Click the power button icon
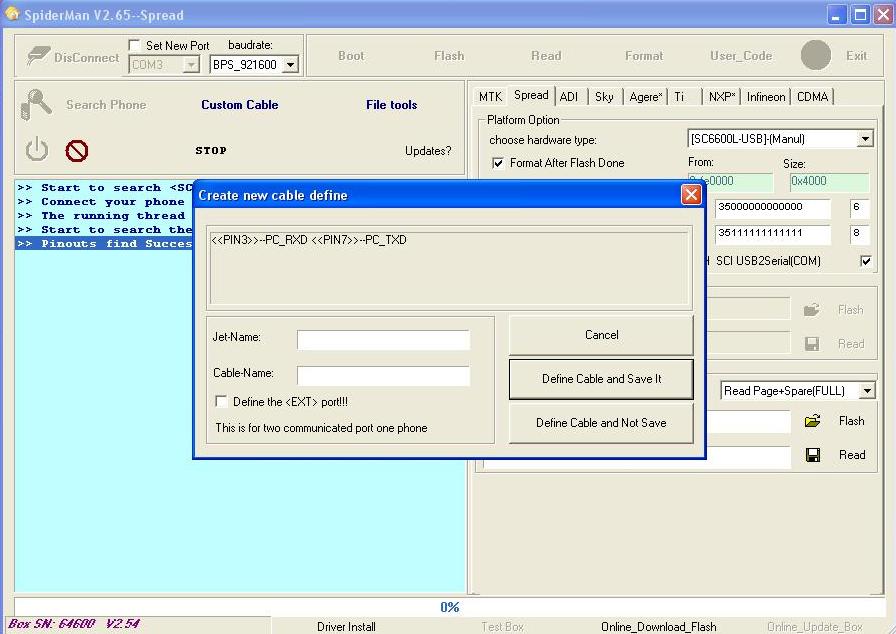The height and width of the screenshot is (634, 896). point(37,150)
